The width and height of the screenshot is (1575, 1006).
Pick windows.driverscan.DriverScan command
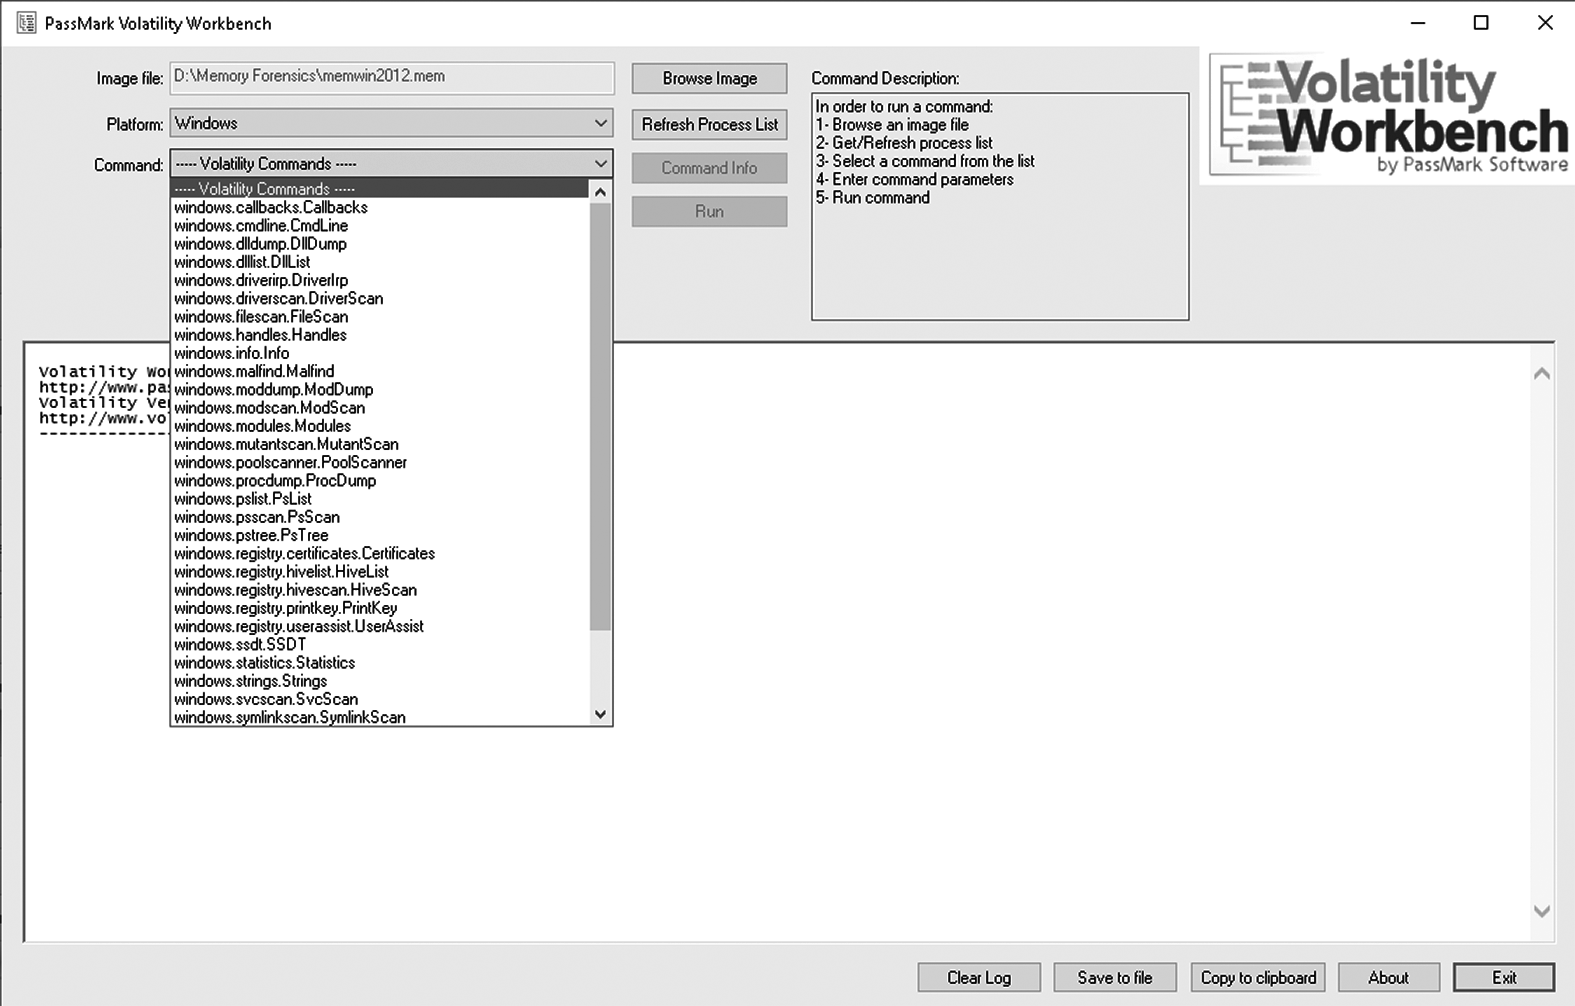(380, 298)
